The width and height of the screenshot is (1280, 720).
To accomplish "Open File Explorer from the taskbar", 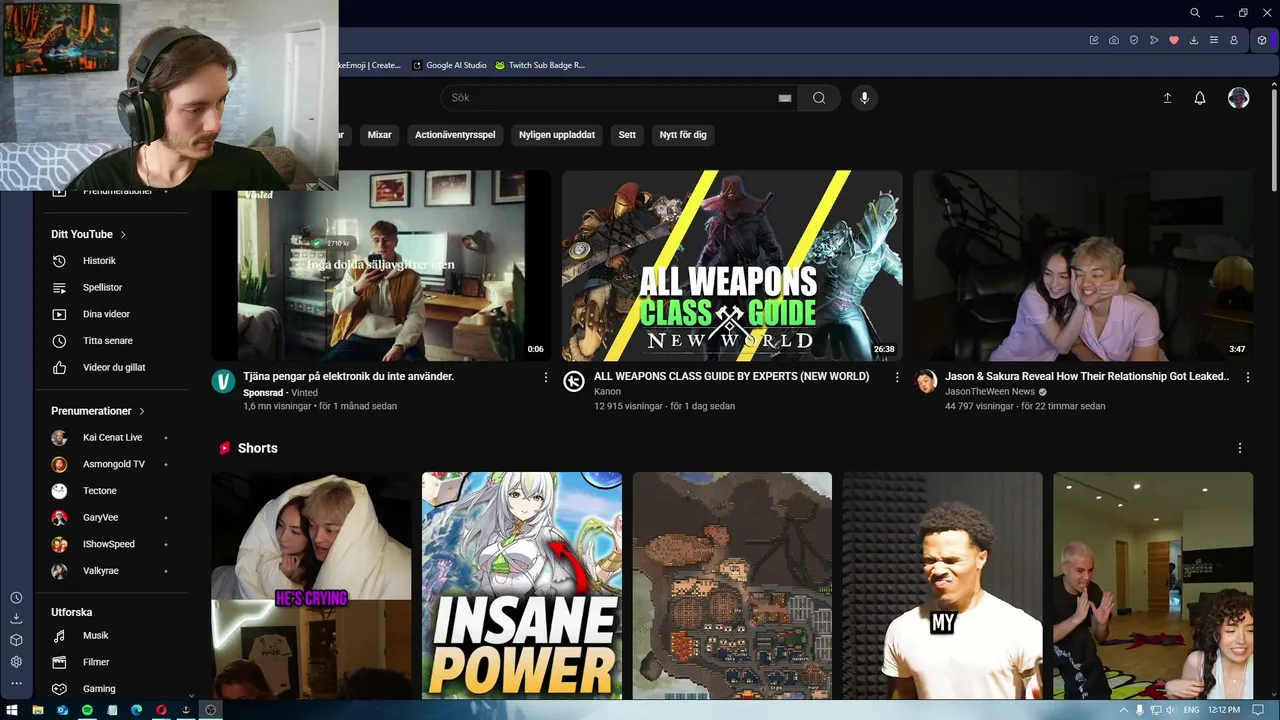I will tap(38, 710).
